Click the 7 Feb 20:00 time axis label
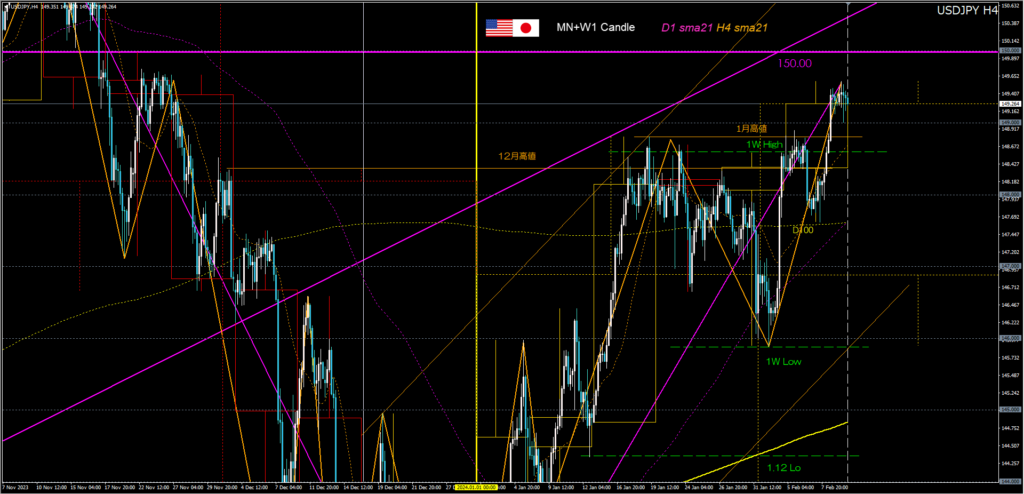This screenshot has width=1024, height=494. tap(835, 488)
